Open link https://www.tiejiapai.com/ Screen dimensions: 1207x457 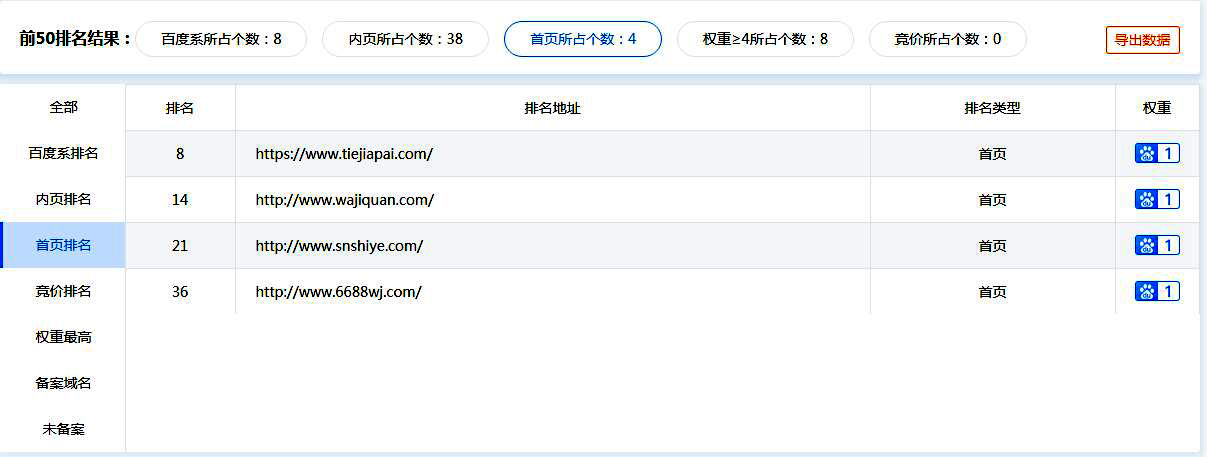pos(344,154)
